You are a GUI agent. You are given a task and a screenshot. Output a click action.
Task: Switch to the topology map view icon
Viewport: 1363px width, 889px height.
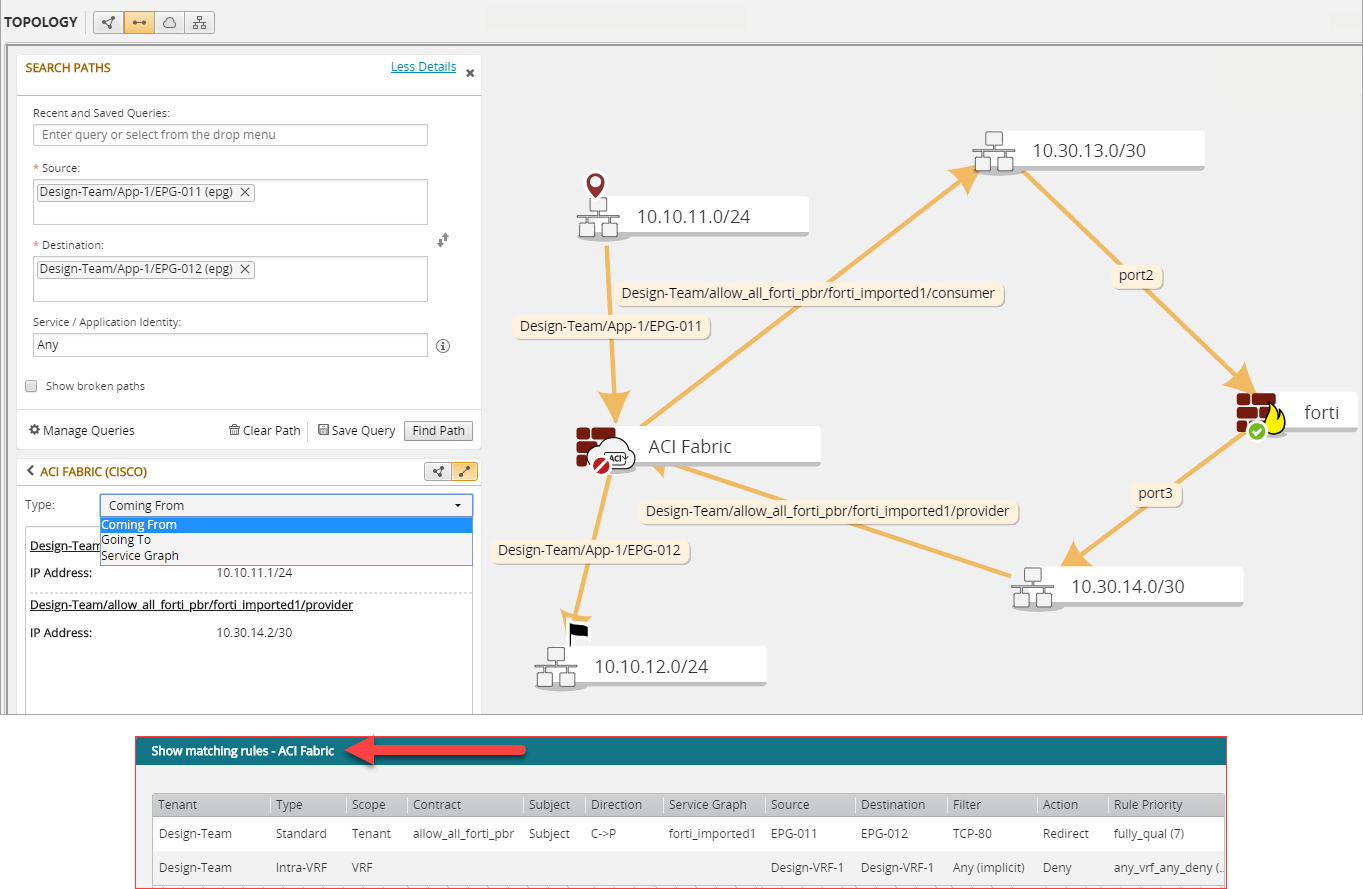pos(108,22)
